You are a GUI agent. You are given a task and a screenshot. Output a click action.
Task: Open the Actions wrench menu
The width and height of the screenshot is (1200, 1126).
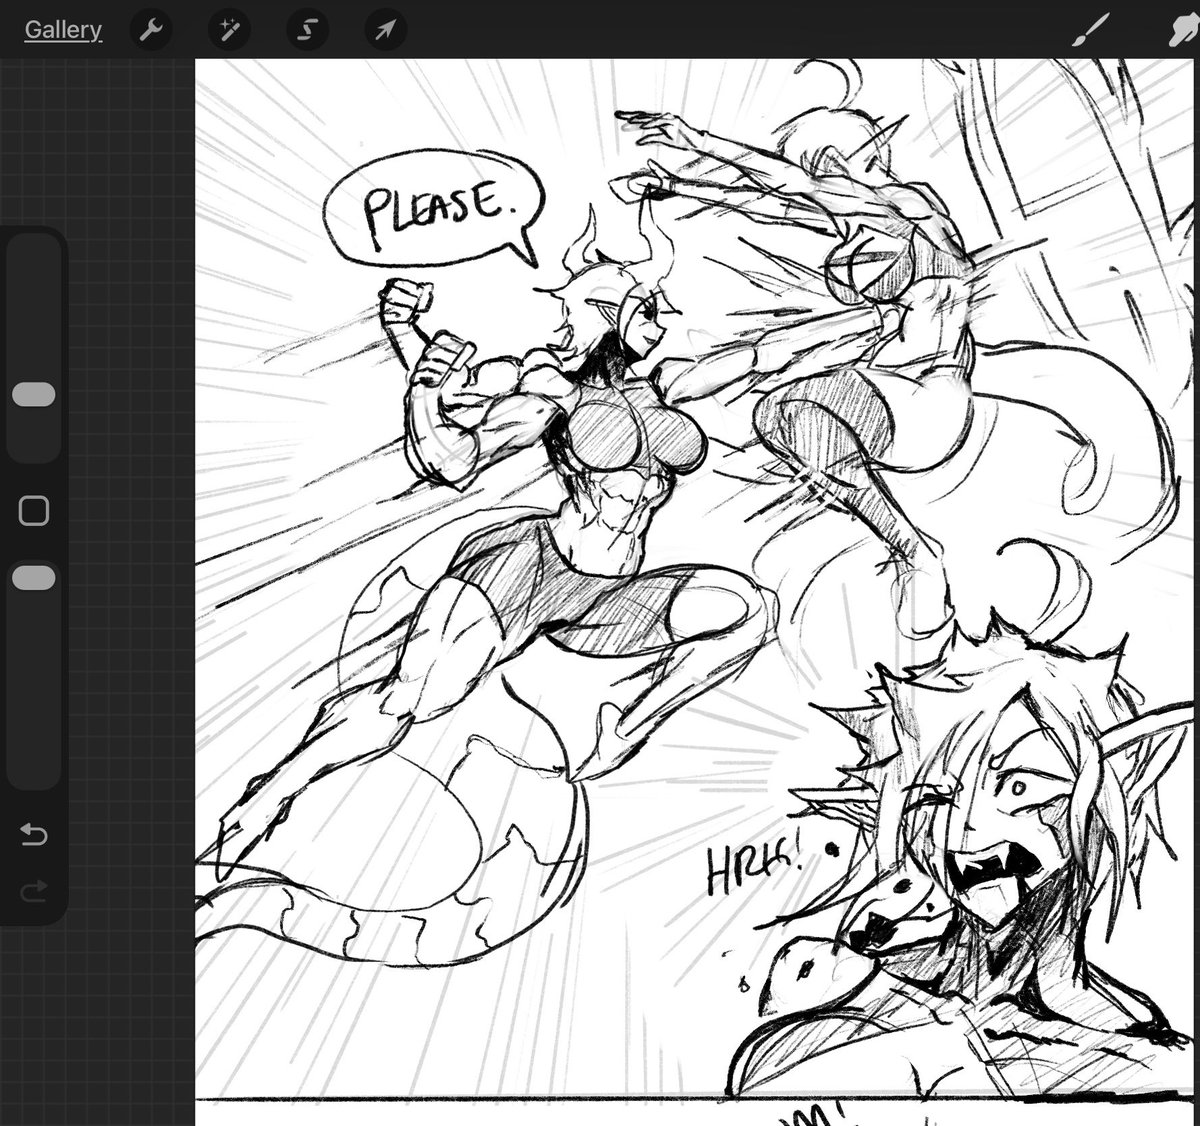[151, 30]
